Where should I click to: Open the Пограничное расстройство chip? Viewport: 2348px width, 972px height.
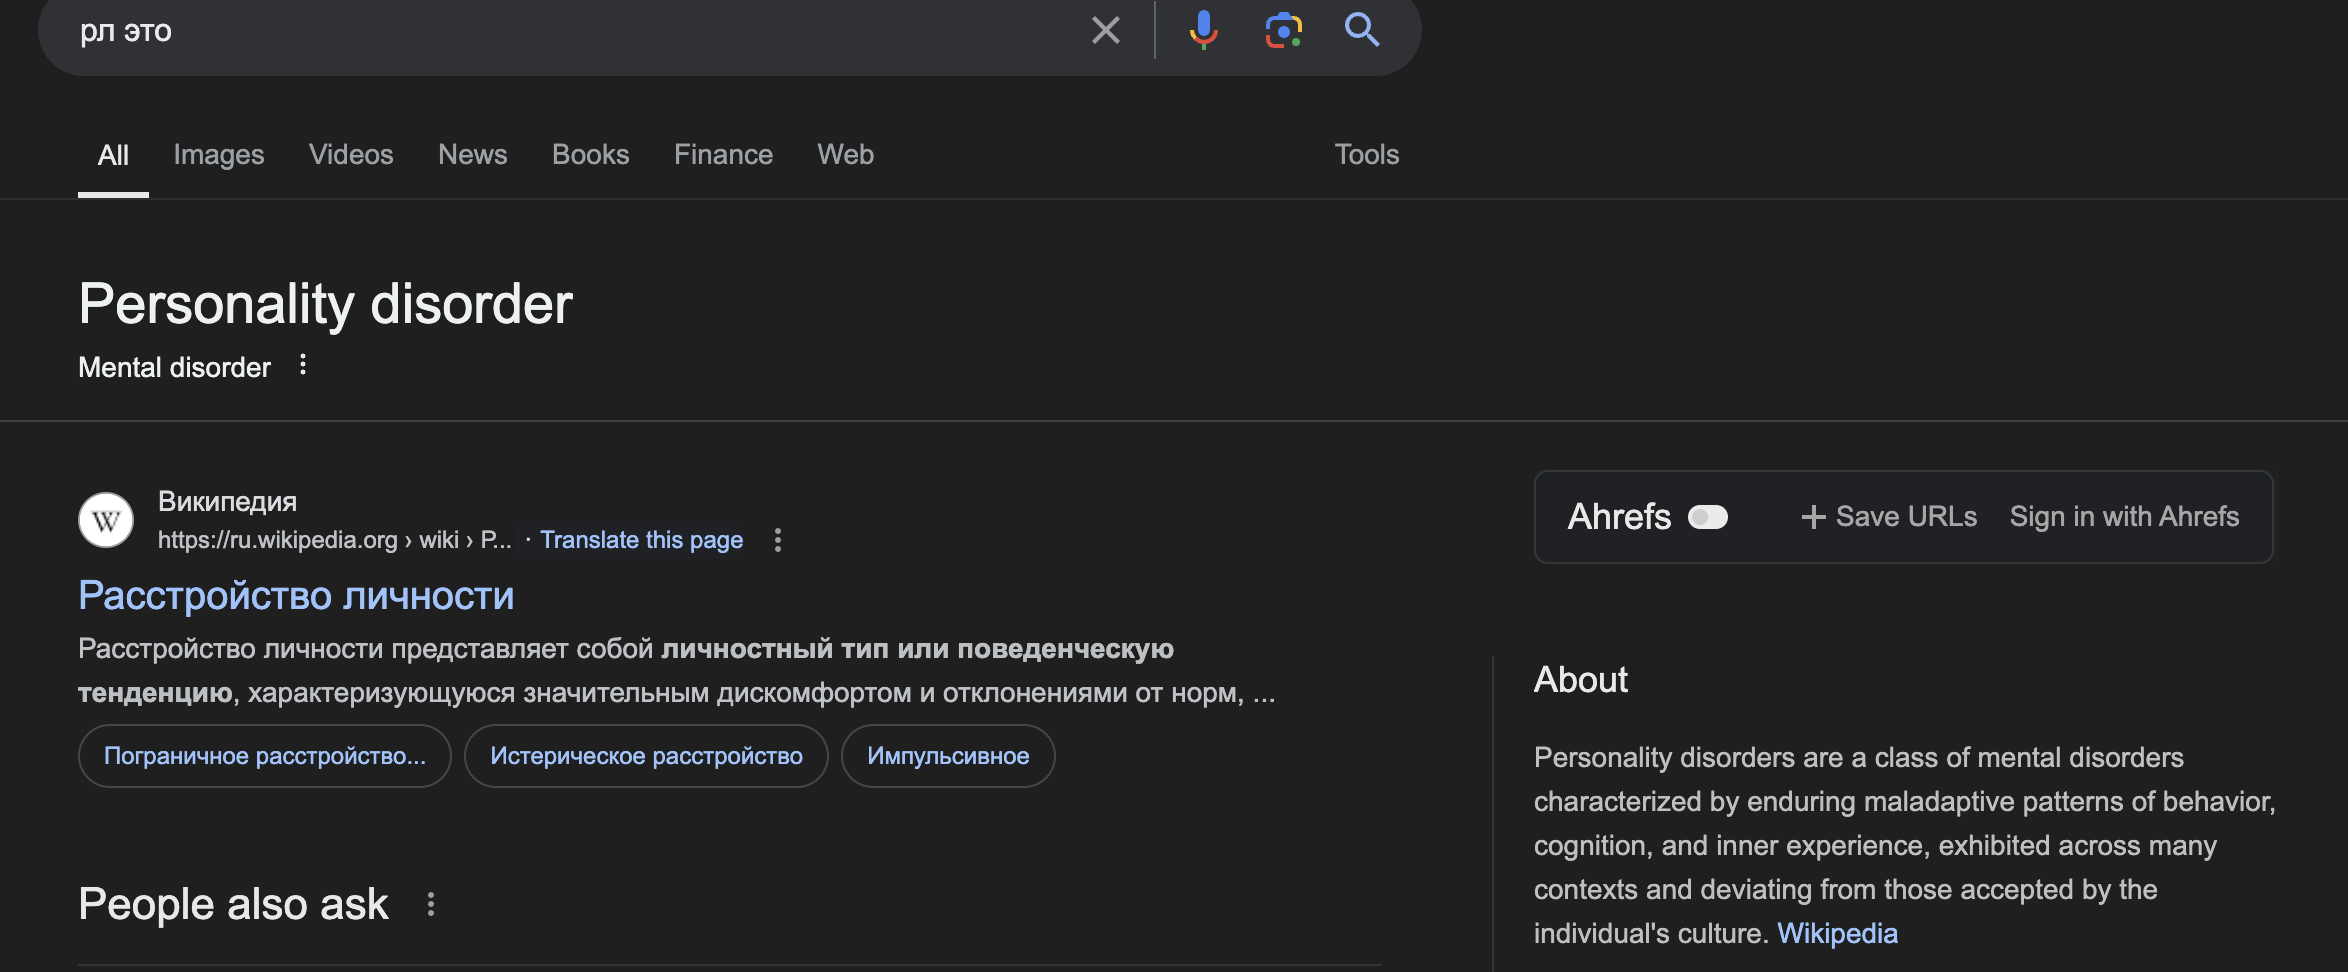tap(265, 756)
